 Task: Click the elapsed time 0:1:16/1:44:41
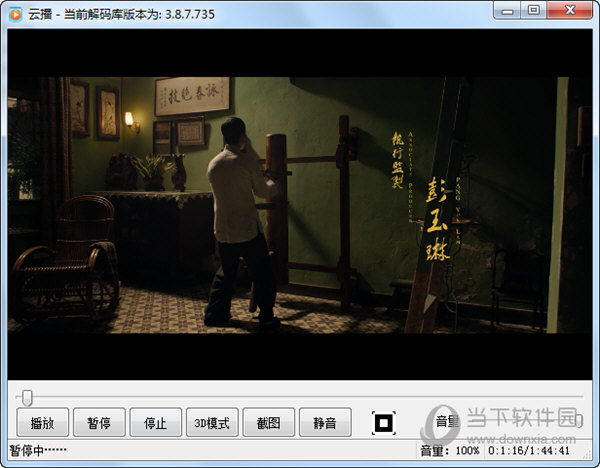(529, 450)
